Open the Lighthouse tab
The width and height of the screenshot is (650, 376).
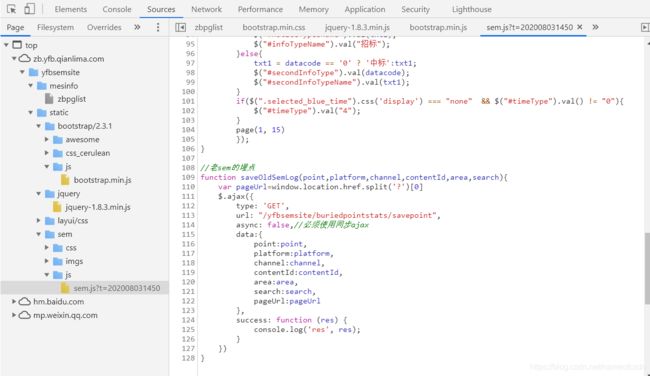coord(472,9)
